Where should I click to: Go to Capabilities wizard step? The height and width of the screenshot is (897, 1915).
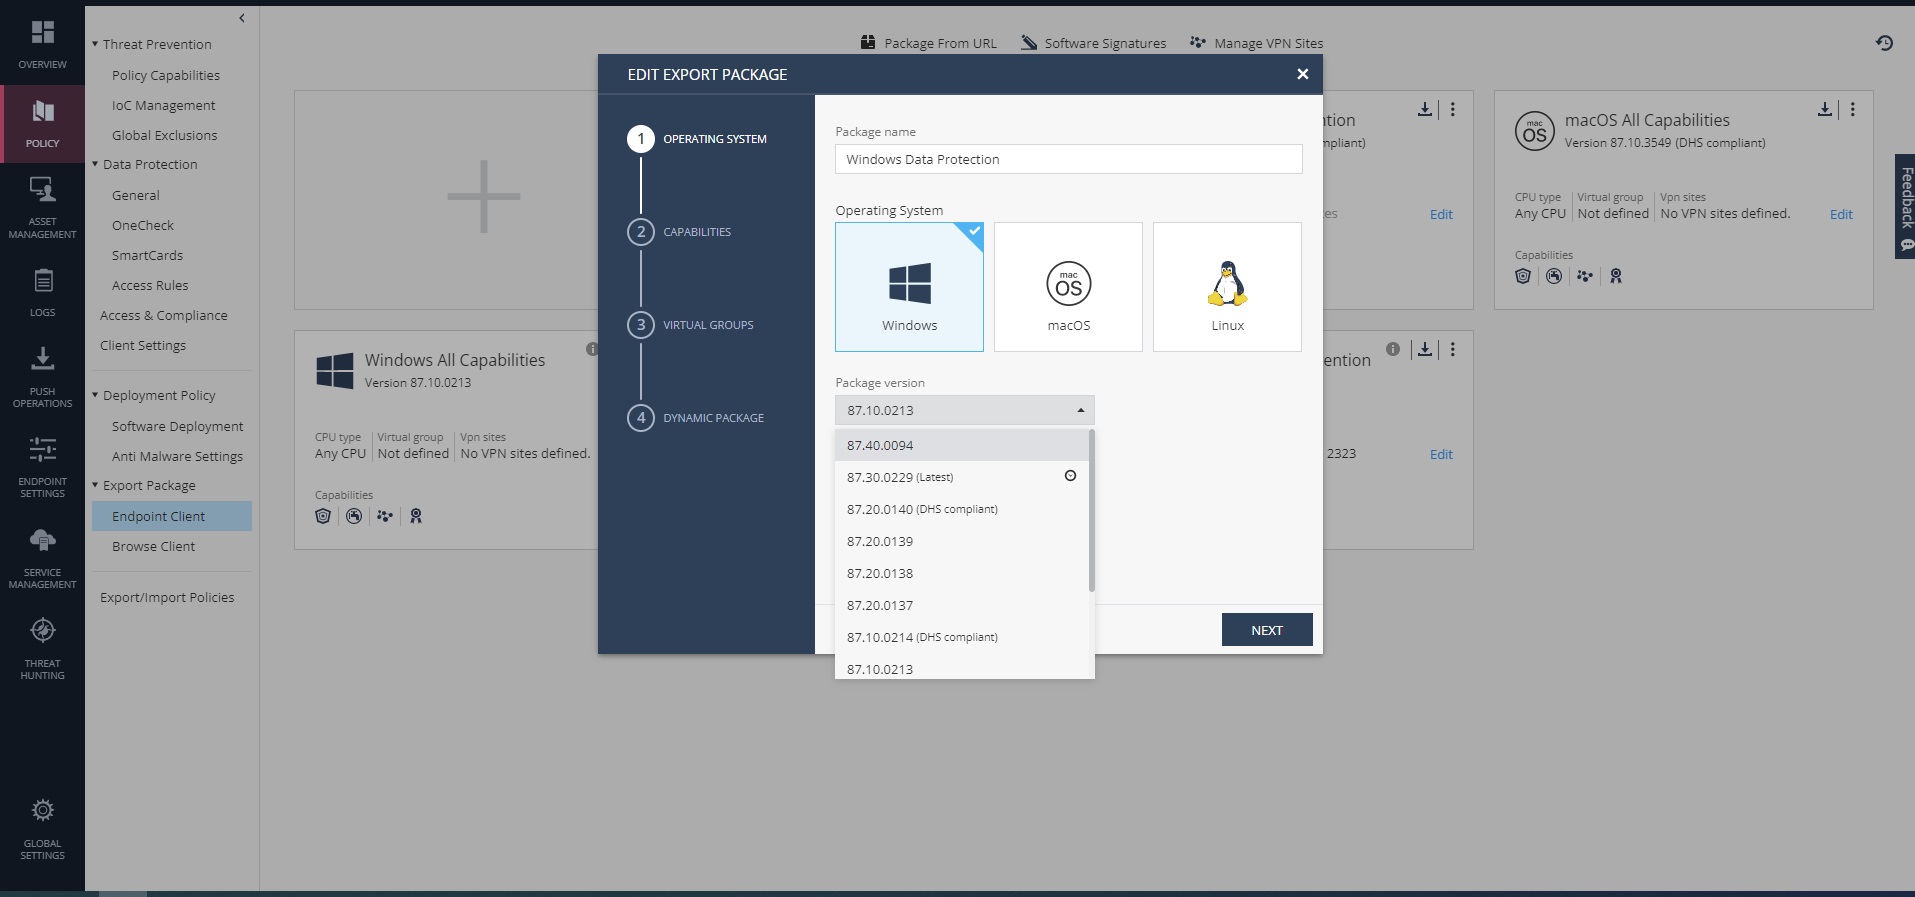tap(680, 232)
